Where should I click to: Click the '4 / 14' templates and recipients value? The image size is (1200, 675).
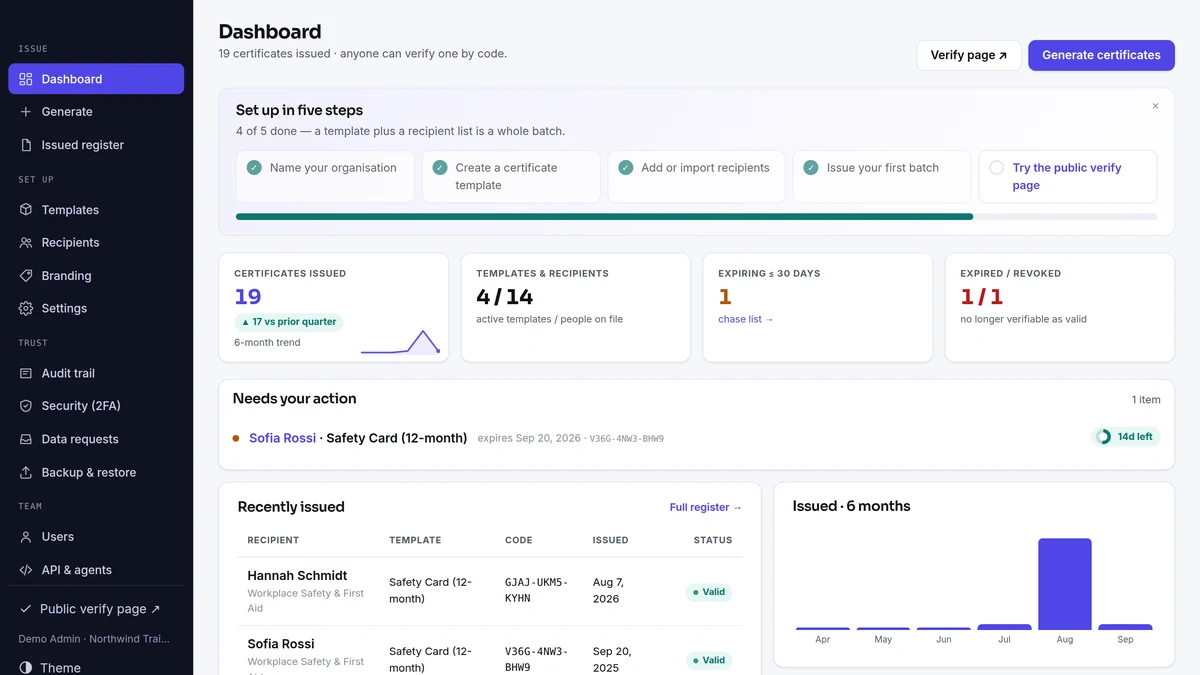click(x=504, y=297)
